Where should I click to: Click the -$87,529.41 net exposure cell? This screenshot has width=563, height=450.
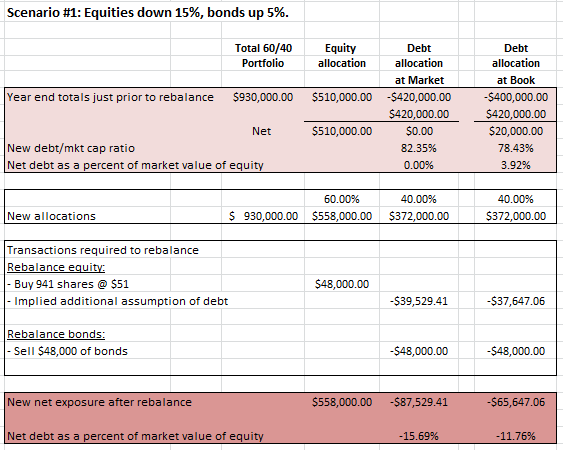[x=419, y=402]
